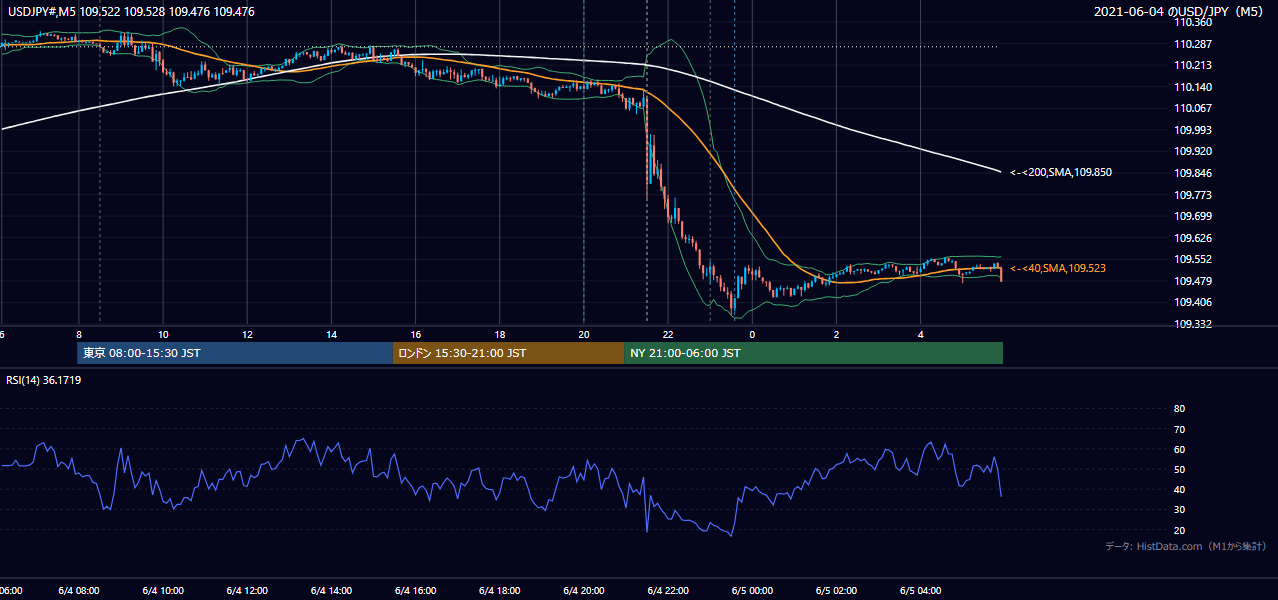The height and width of the screenshot is (600, 1278).
Task: Click bottom time label 6/4 08:00
Action: point(78,590)
